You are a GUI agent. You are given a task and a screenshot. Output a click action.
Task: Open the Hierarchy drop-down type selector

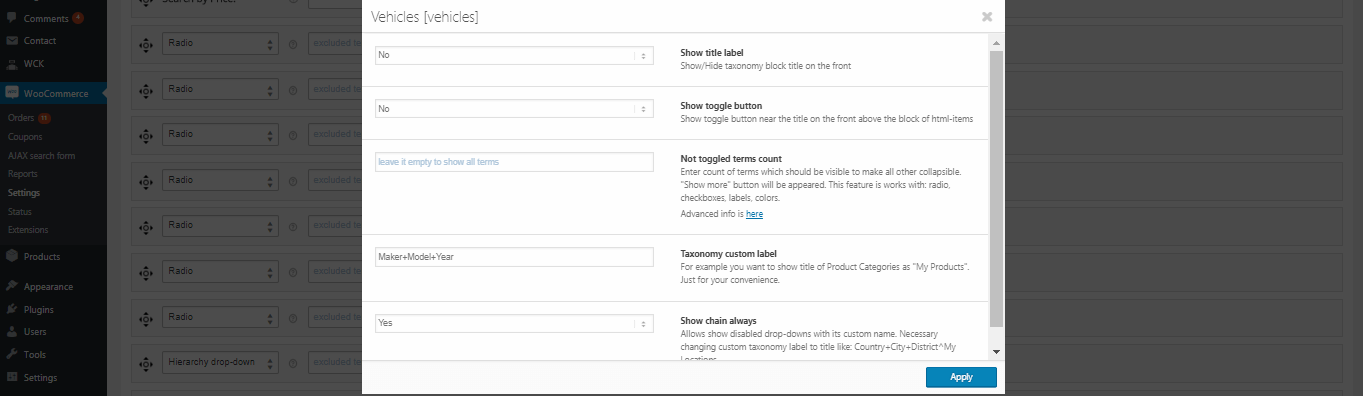tap(220, 363)
